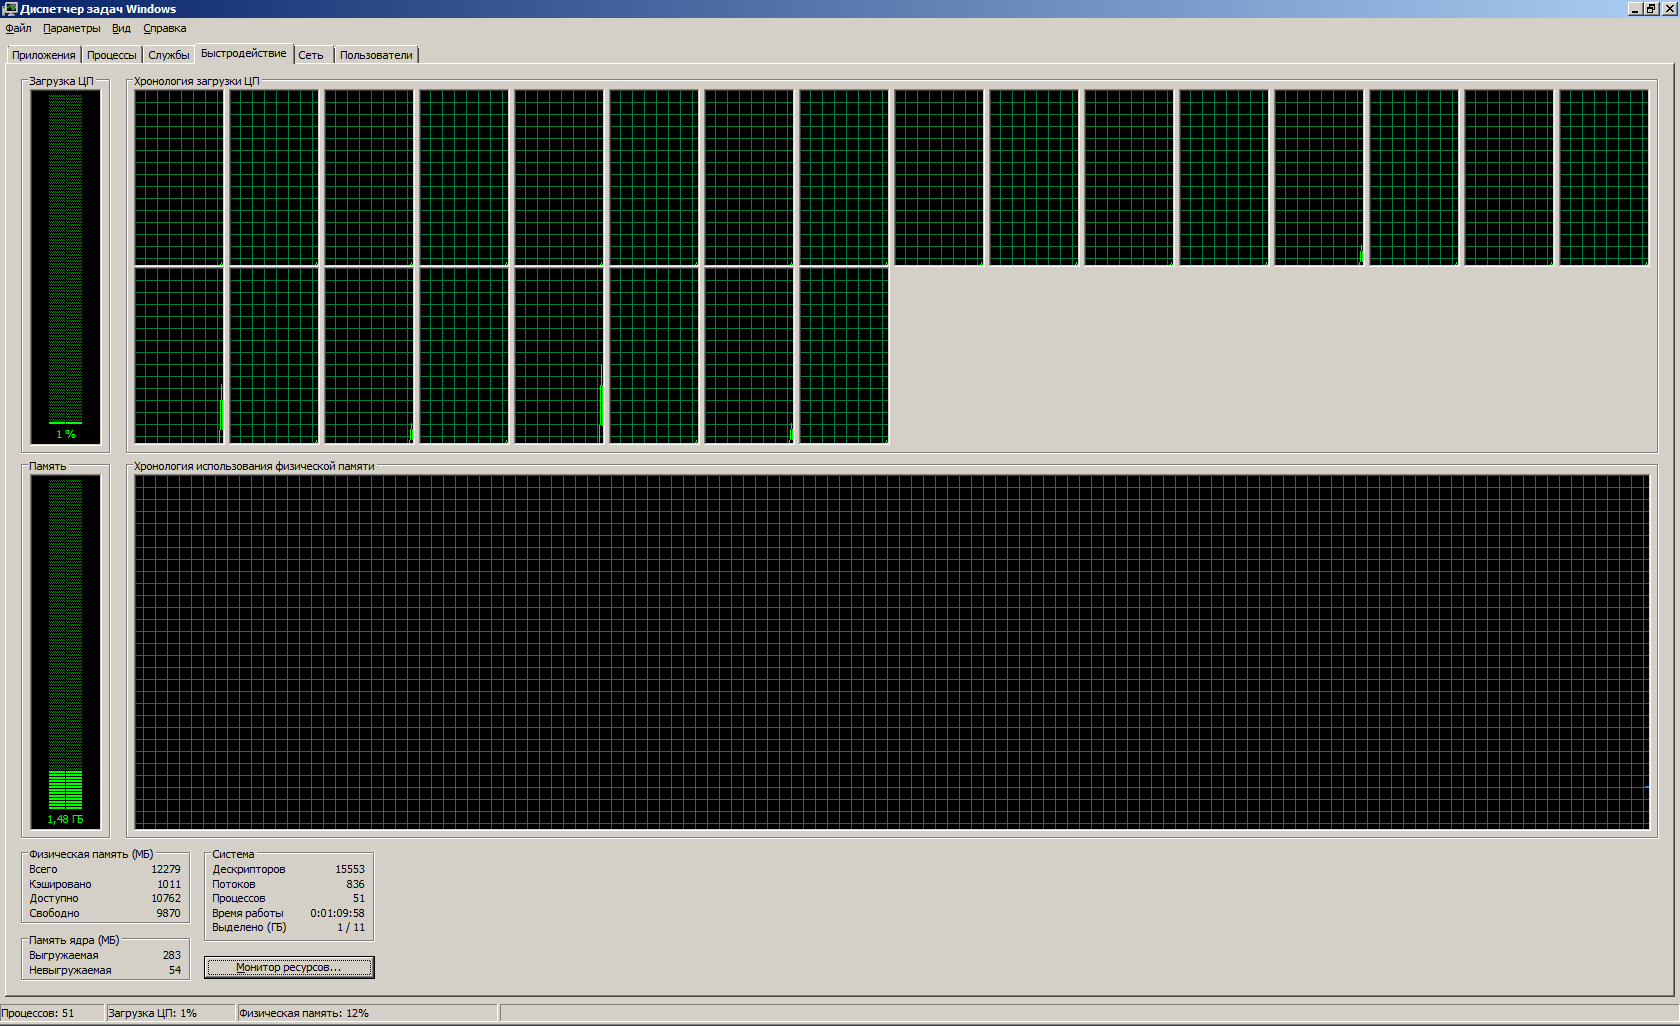
Task: Click the status bar text Физическая память: 12%
Action: 304,1013
